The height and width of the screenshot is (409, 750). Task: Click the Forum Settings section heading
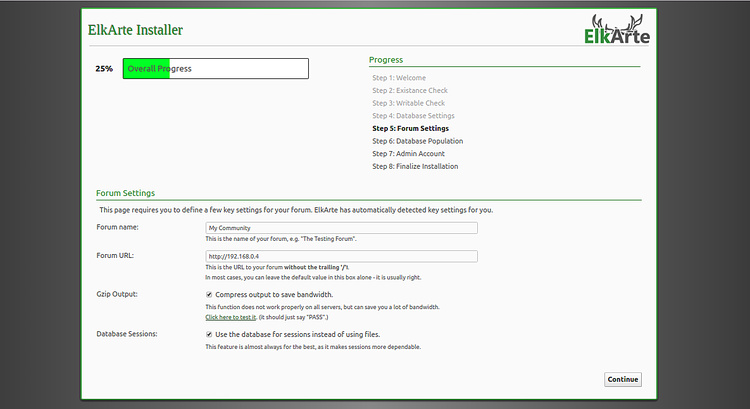(x=125, y=193)
